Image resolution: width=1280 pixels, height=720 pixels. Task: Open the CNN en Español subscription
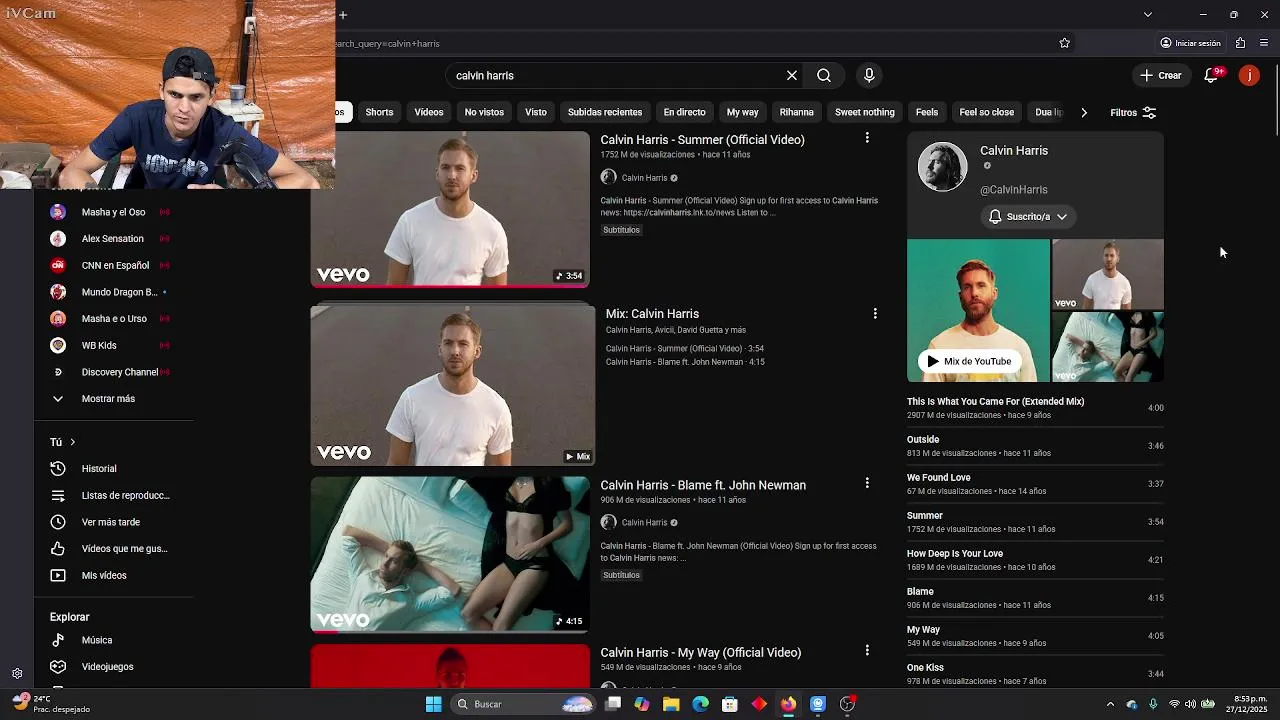[x=114, y=265]
